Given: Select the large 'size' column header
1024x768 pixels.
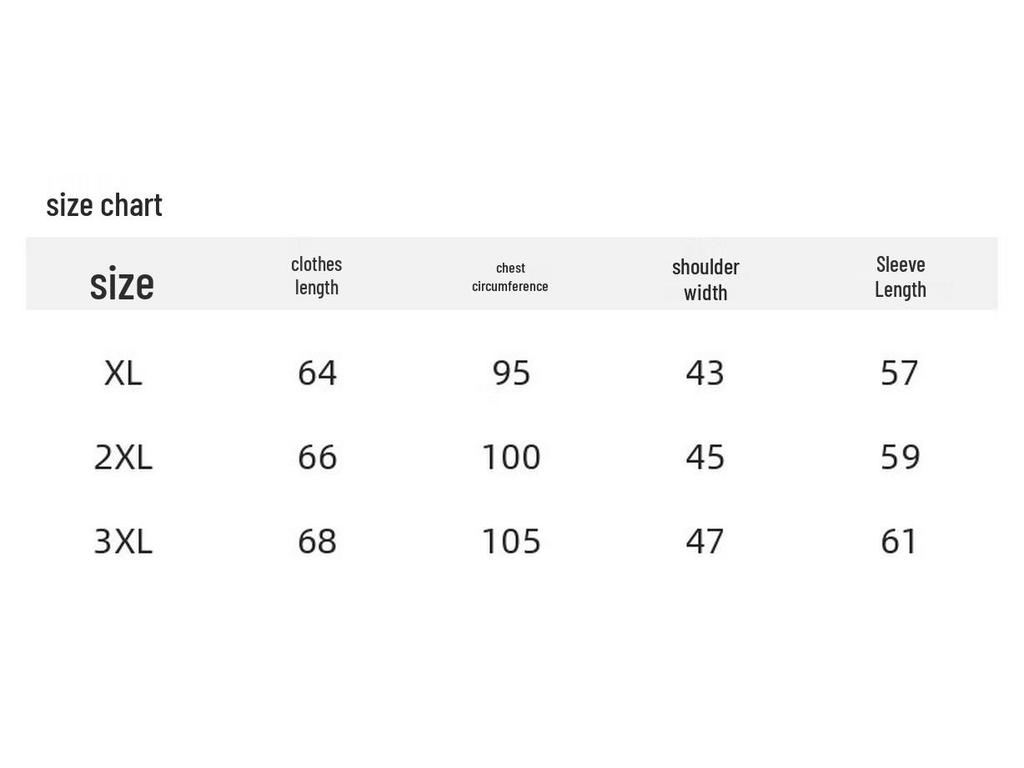Looking at the screenshot, I should [x=122, y=282].
